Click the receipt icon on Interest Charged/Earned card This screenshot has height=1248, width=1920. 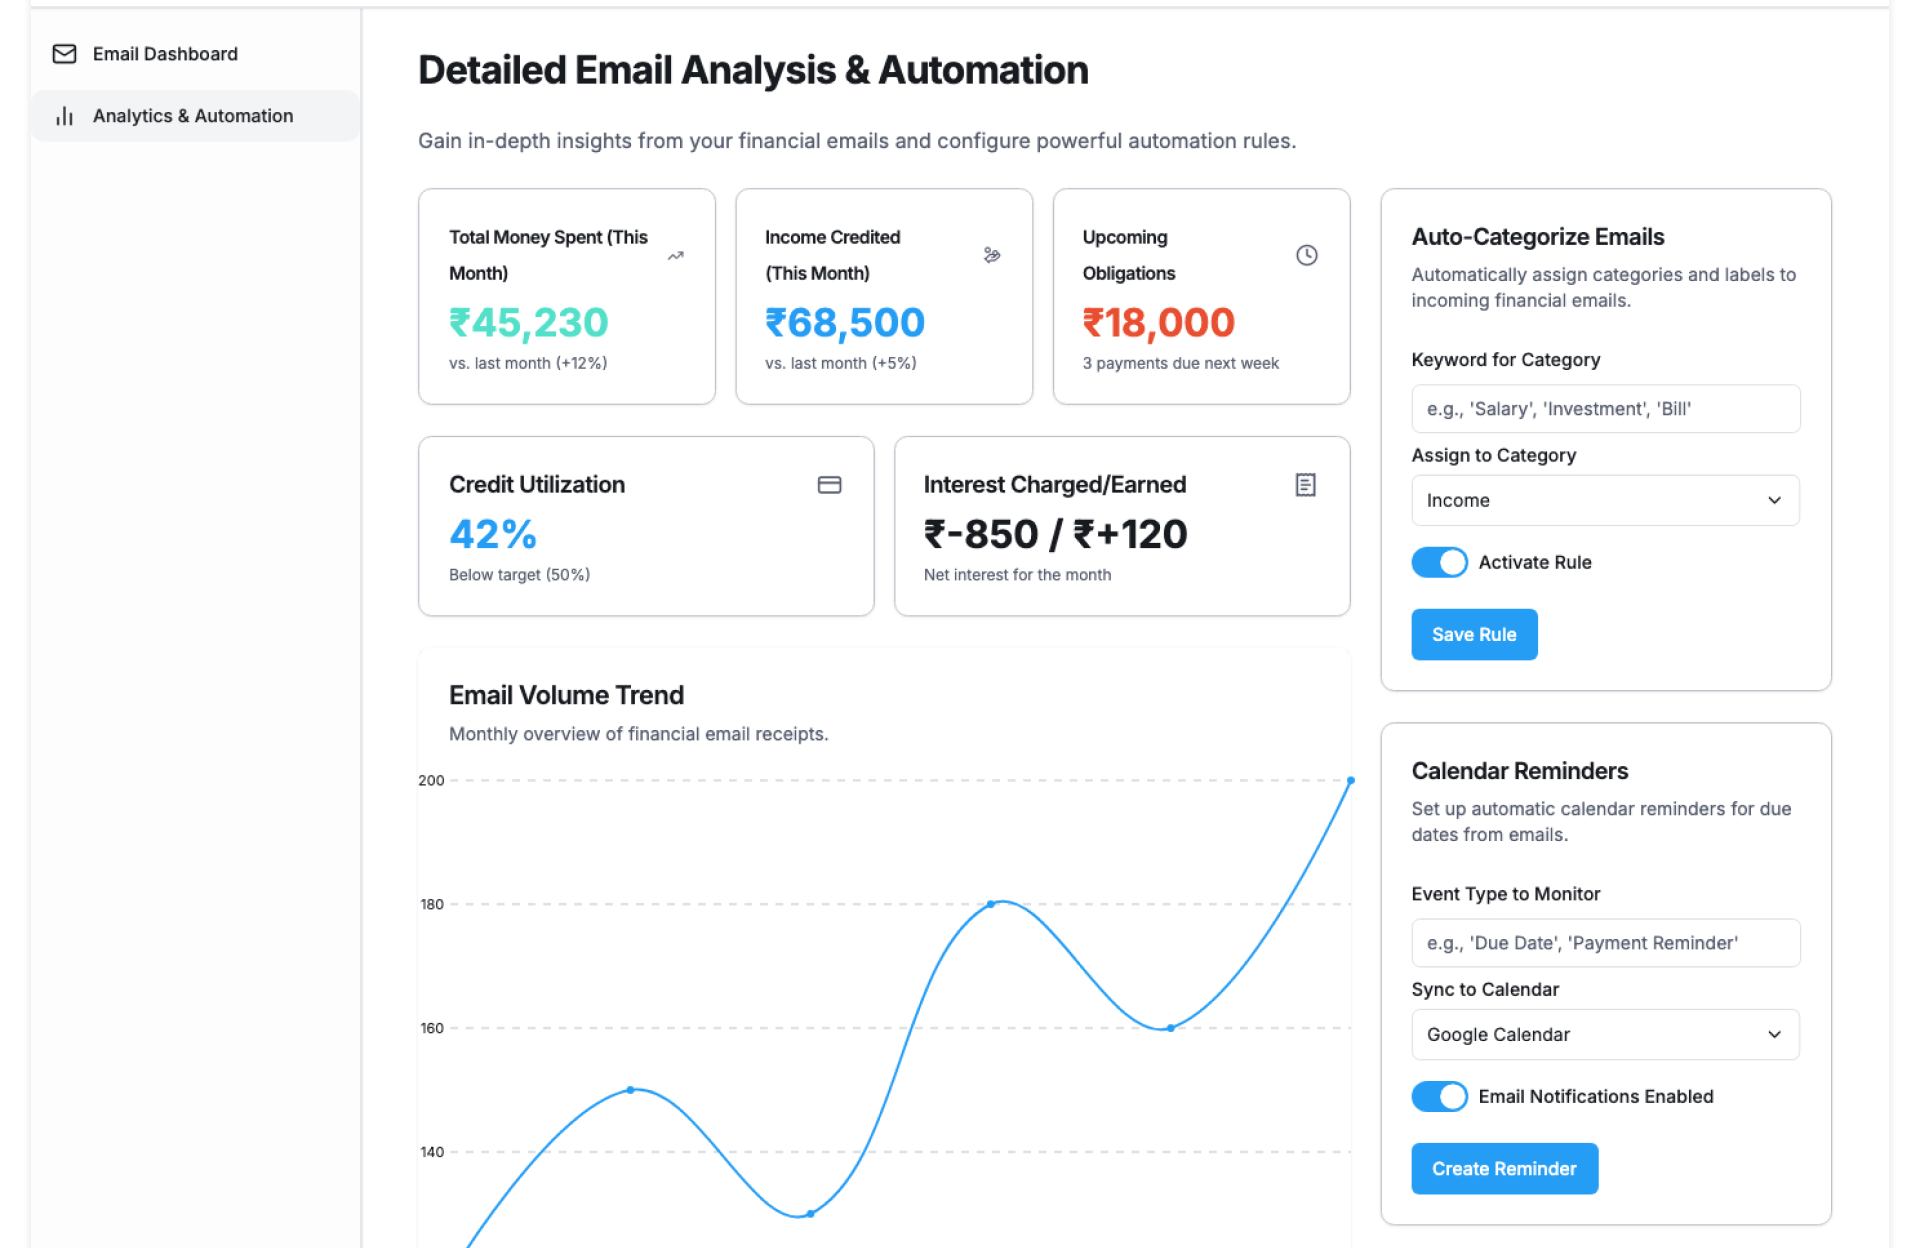pos(1305,485)
